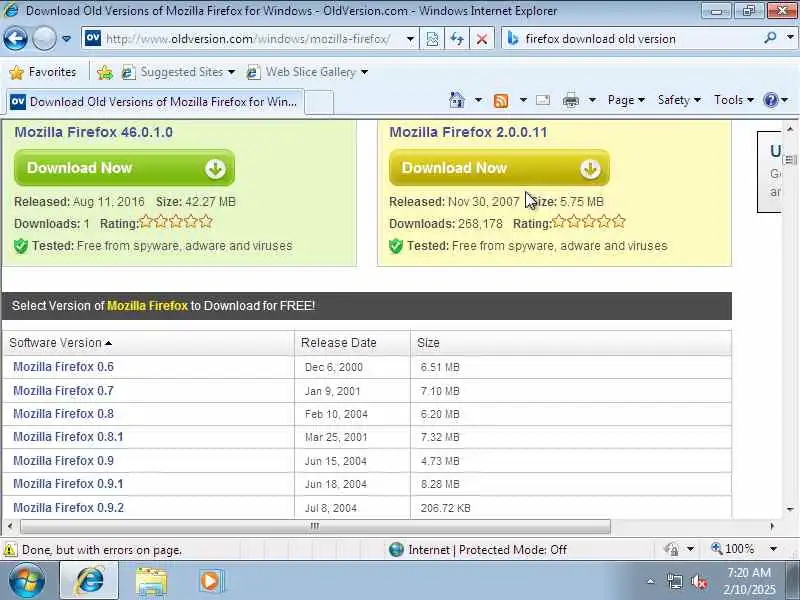Click the status bar privacy report icon
The height and width of the screenshot is (600, 800).
coord(671,549)
